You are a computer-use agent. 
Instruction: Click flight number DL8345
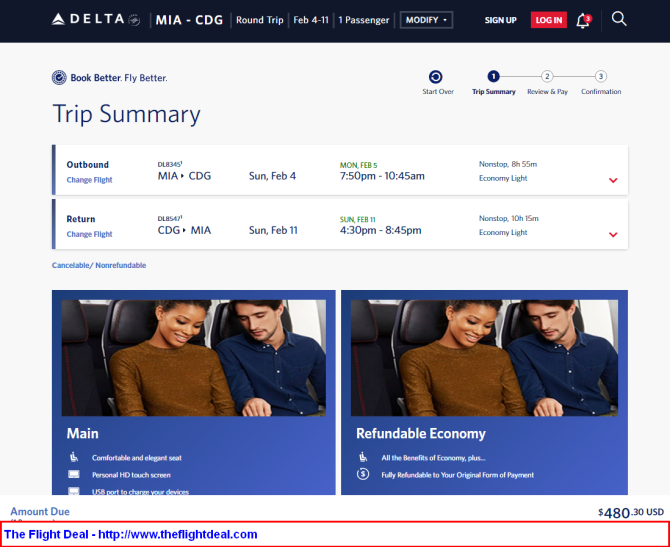pos(170,164)
